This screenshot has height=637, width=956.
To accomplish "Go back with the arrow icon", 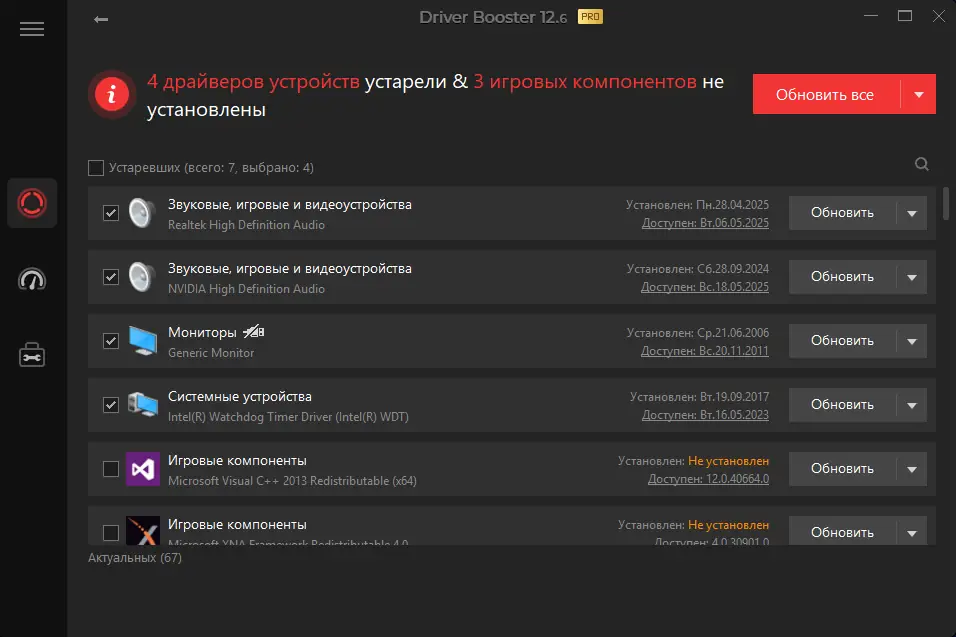I will [101, 20].
